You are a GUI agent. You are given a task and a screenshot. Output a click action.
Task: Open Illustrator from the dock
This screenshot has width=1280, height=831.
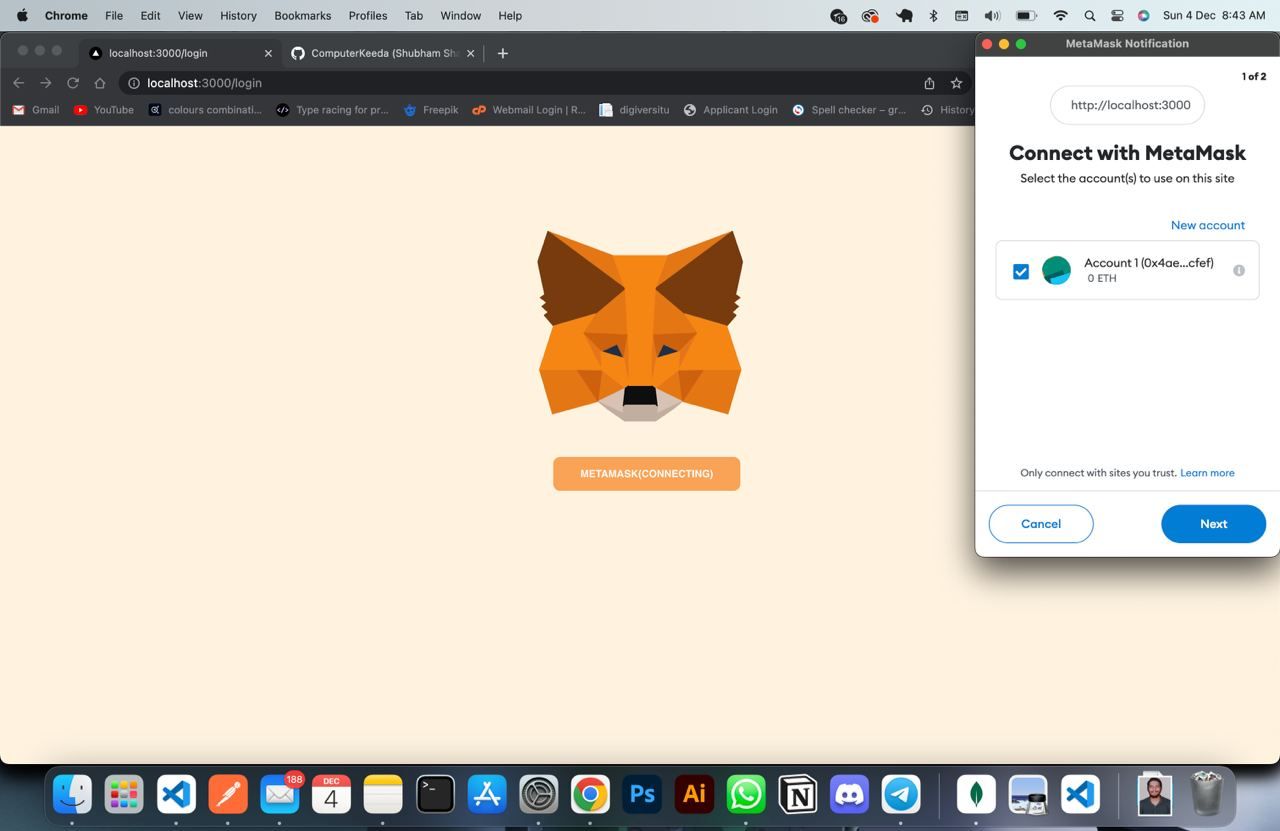694,794
